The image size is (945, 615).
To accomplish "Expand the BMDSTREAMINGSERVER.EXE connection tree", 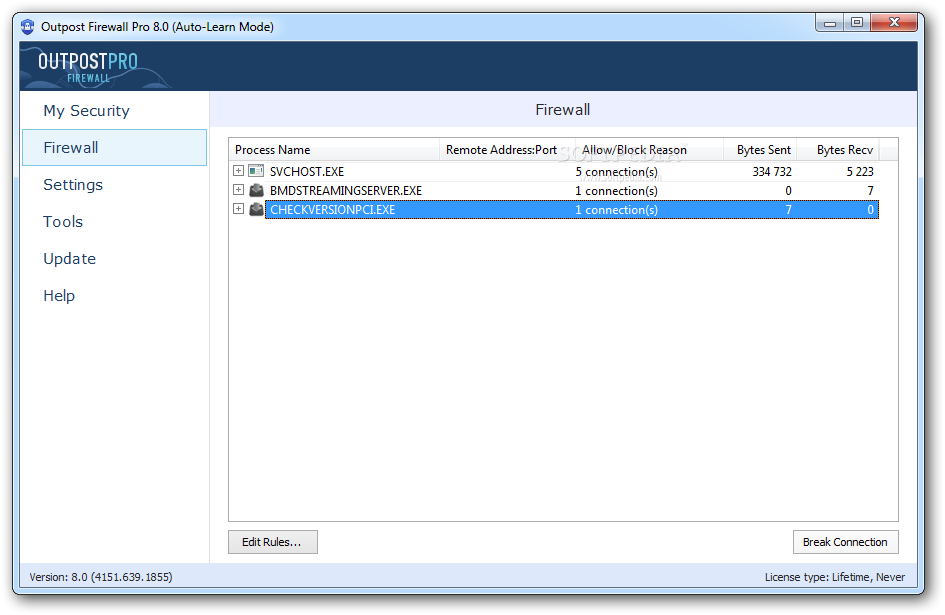I will [x=237, y=190].
